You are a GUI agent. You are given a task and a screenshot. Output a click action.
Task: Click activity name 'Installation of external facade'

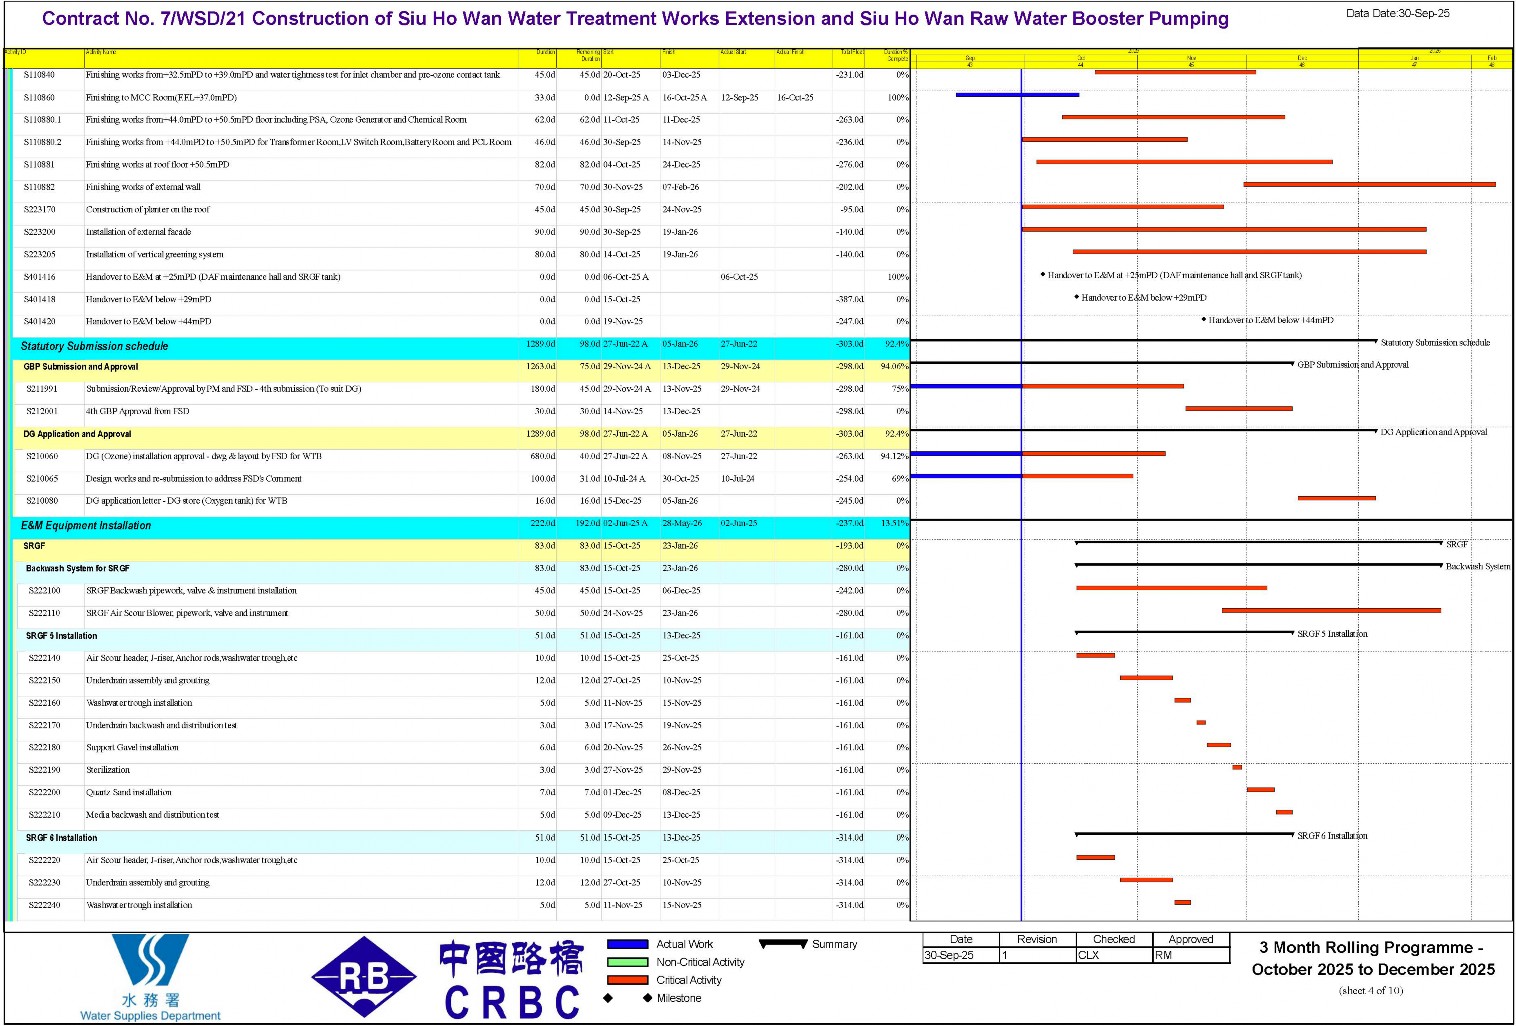point(138,232)
